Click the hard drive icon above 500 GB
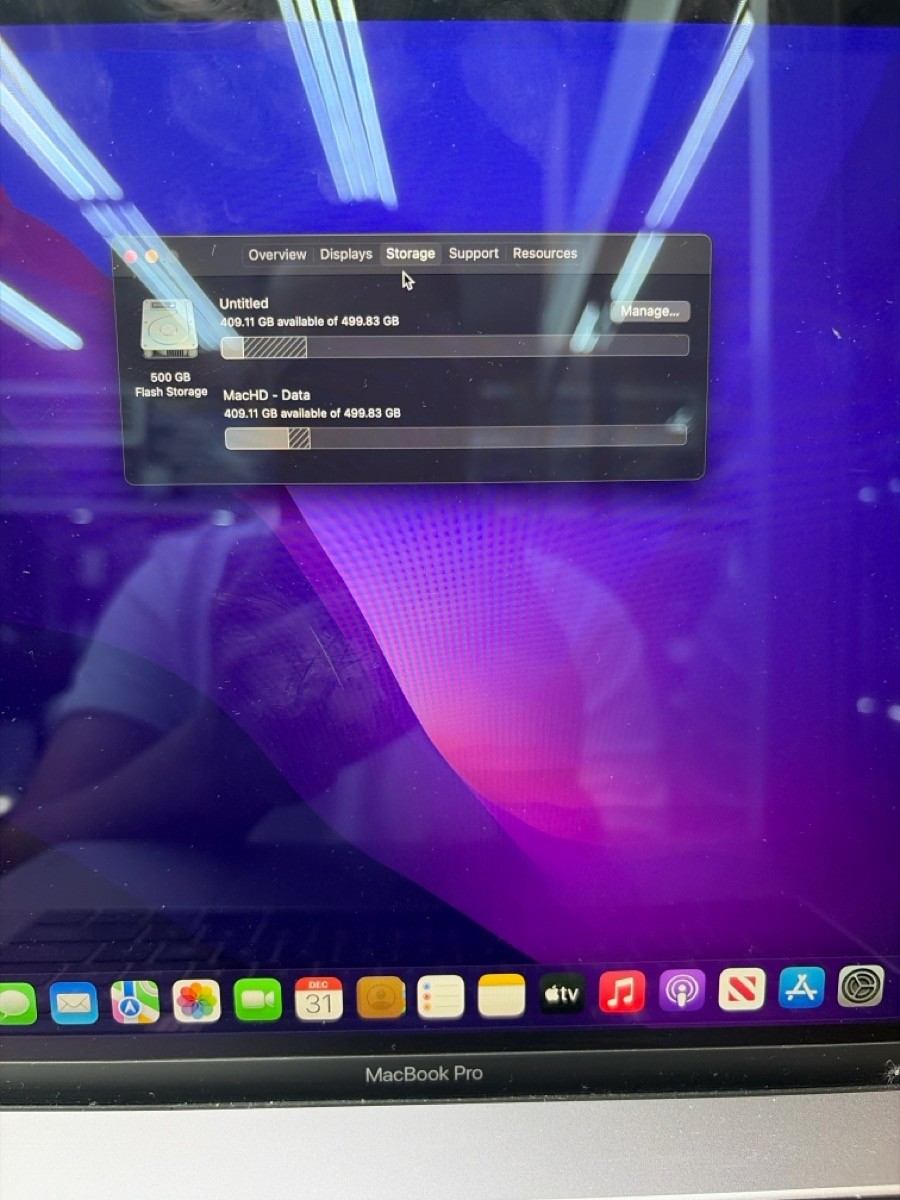900x1200 pixels. click(167, 328)
